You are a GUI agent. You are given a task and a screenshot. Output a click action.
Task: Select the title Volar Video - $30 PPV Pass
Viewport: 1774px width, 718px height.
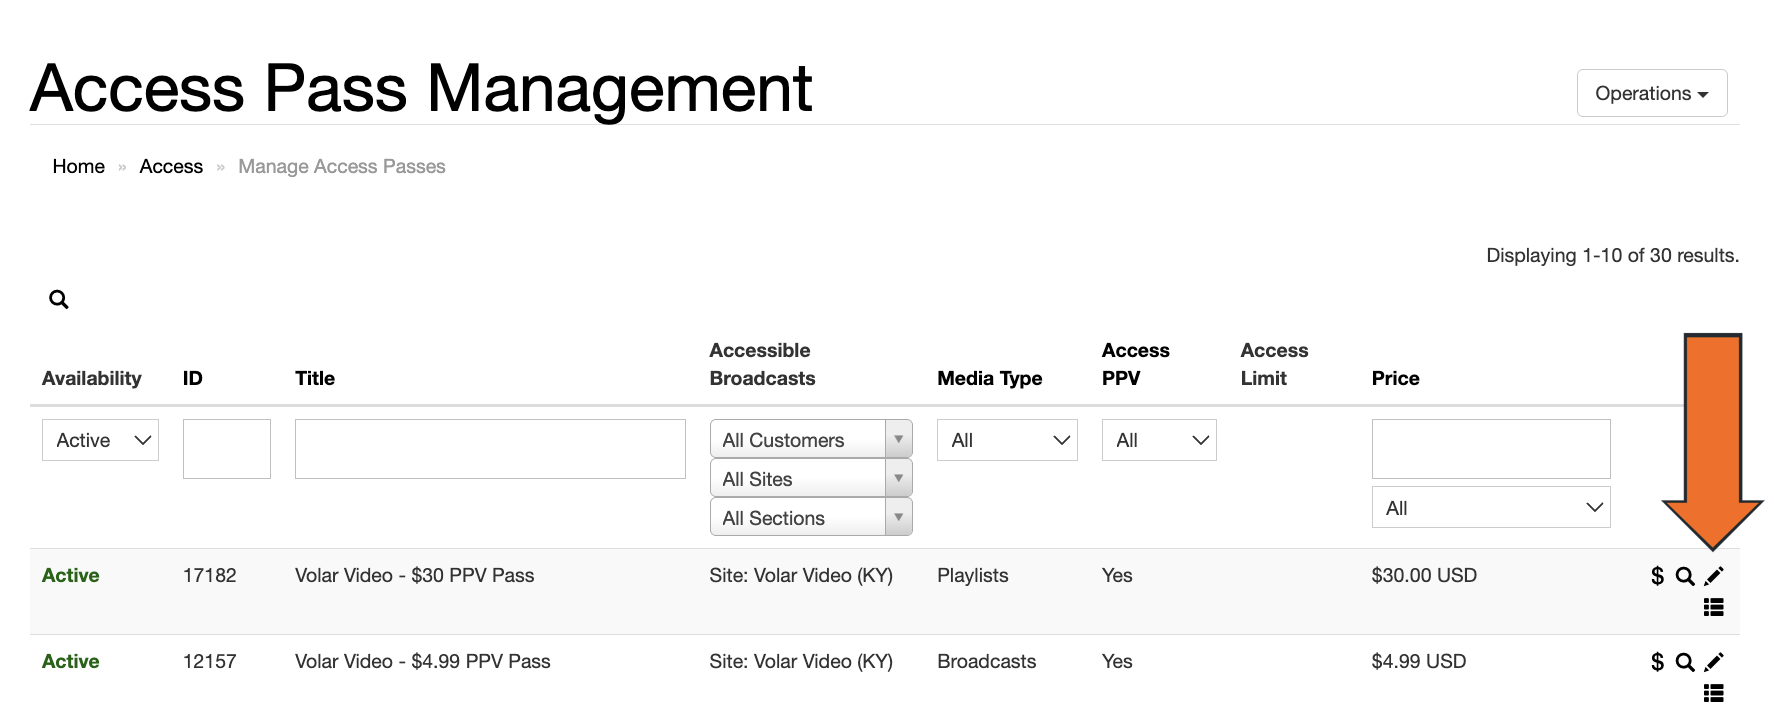415,575
